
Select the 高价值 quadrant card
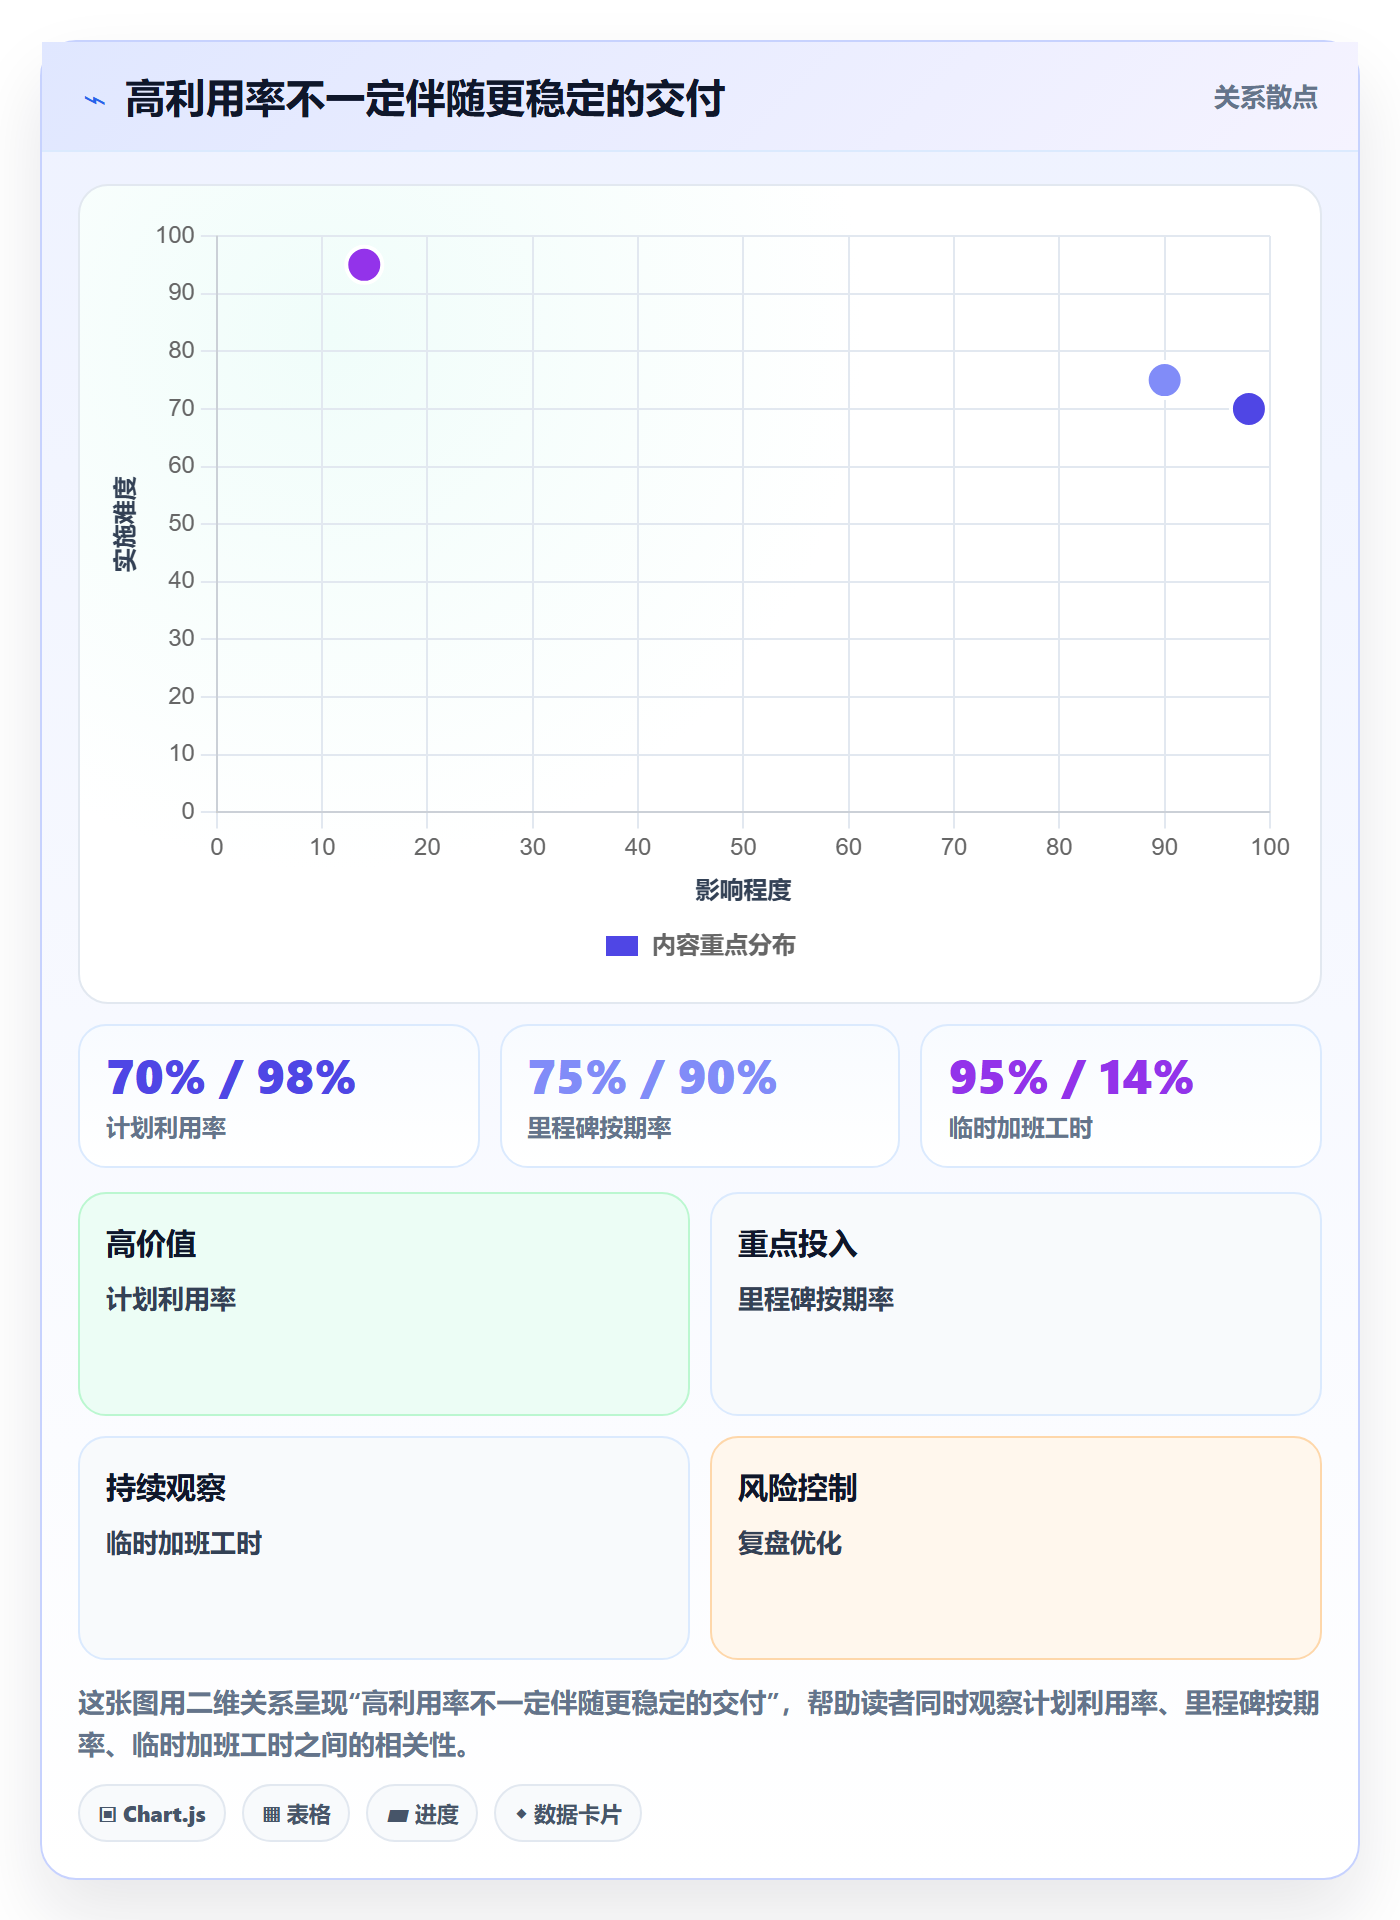click(x=384, y=1304)
